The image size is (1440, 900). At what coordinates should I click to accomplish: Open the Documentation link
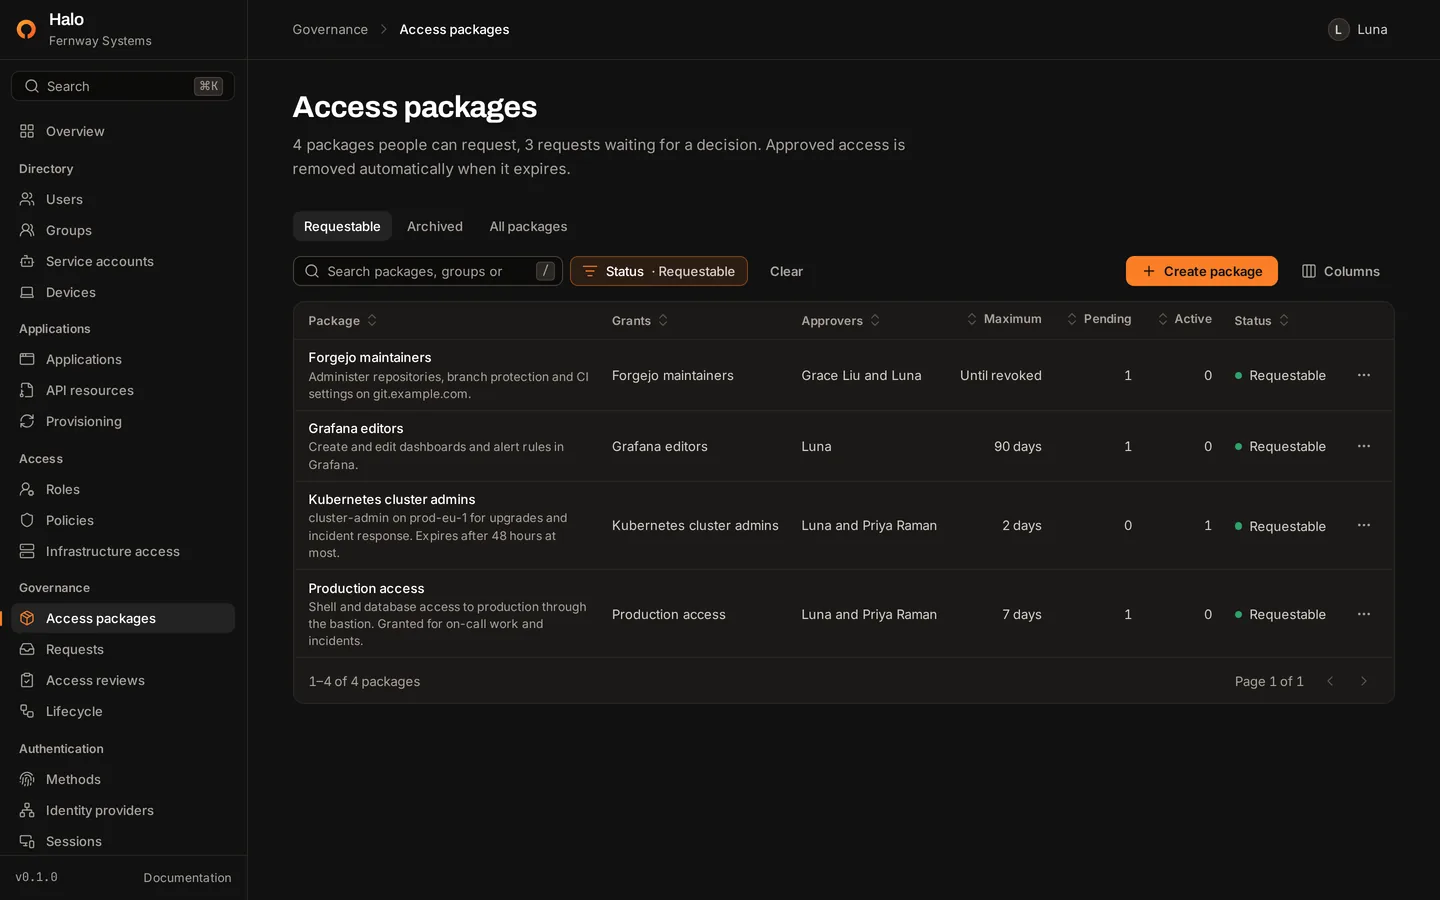pos(187,878)
